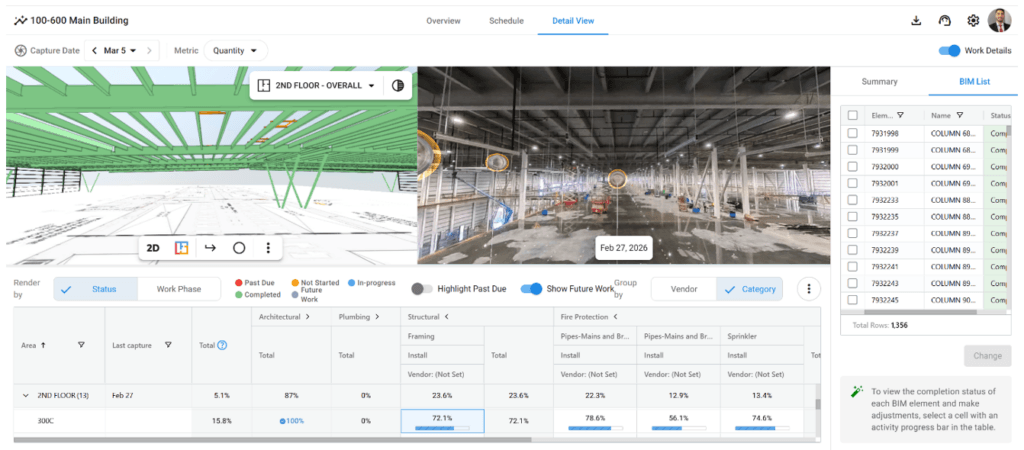Expand the Architectural column group
This screenshot has height=450, width=1024.
coord(307,317)
